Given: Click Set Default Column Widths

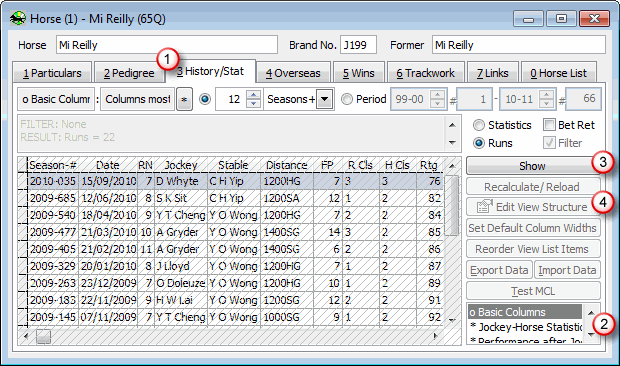Looking at the screenshot, I should pyautogui.click(x=533, y=228).
